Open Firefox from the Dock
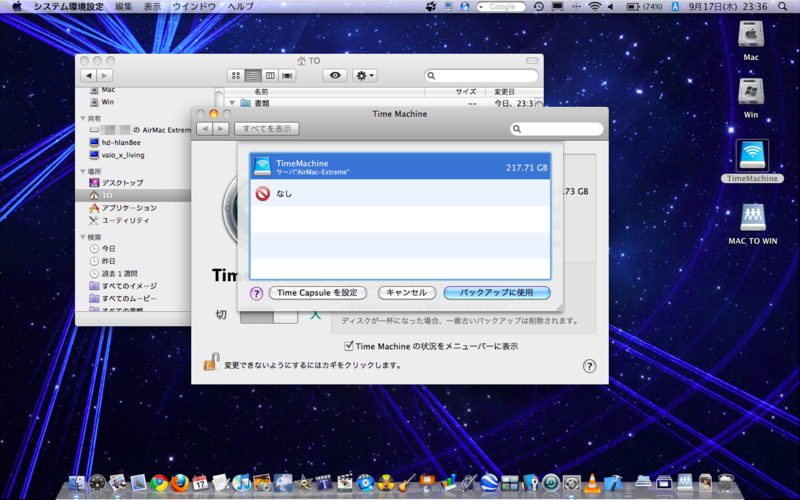 coord(180,482)
